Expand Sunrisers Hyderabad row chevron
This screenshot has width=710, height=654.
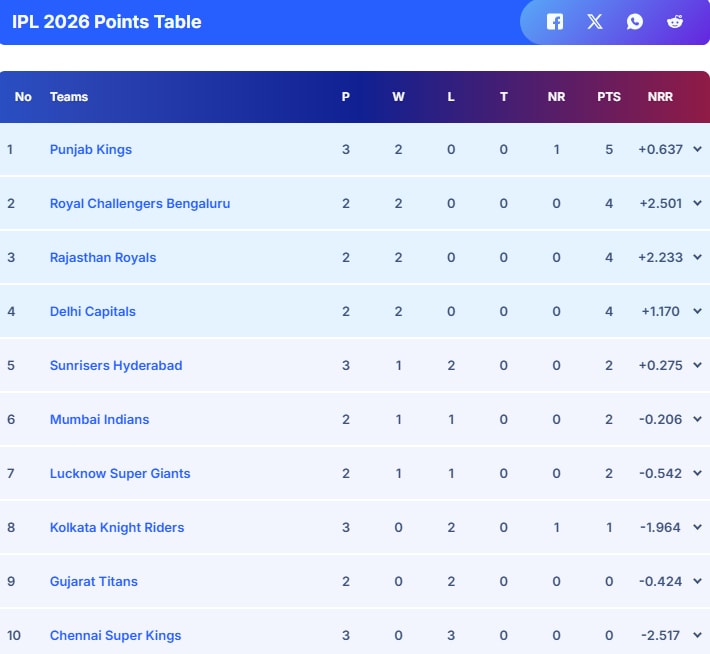(697, 365)
